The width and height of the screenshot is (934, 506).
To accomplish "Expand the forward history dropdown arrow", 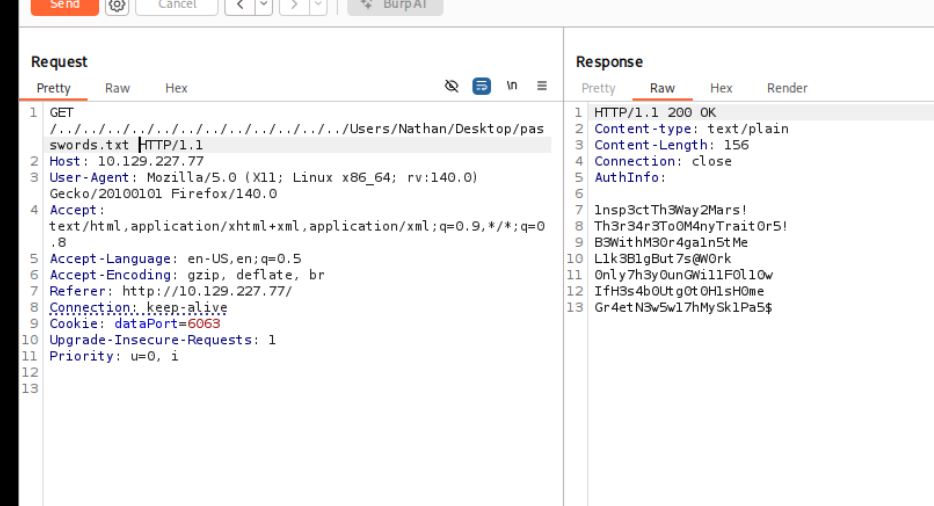I will tap(317, 5).
